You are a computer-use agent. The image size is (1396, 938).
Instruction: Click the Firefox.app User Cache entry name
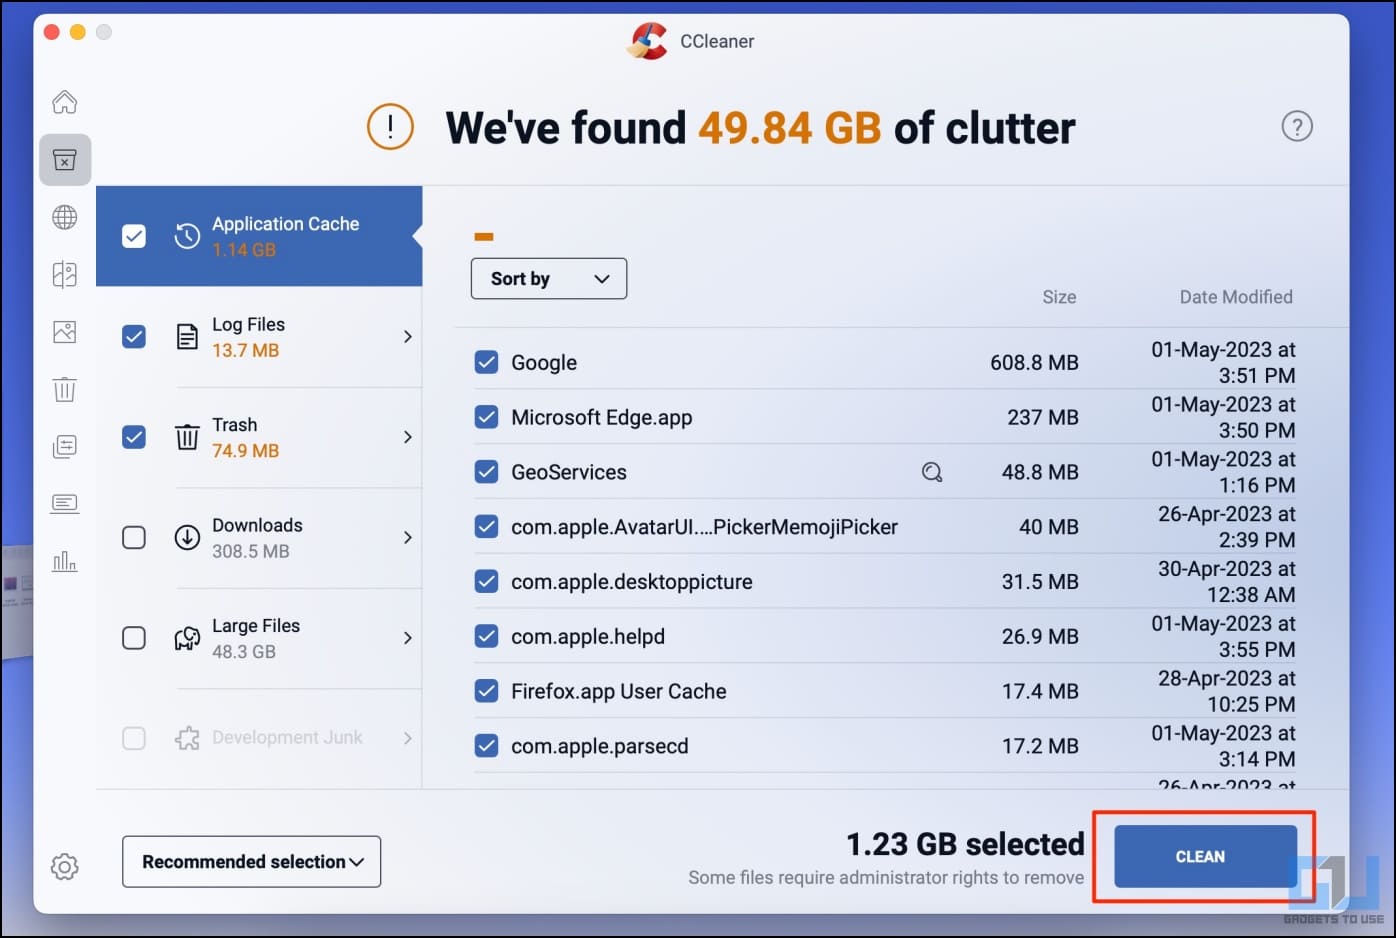click(618, 691)
